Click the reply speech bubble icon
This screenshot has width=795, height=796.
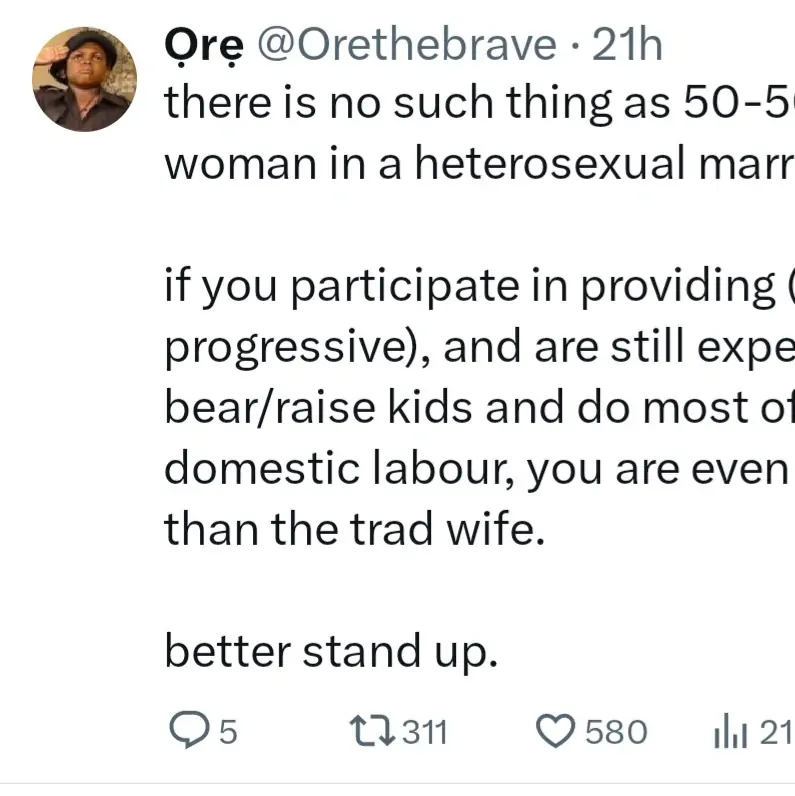(188, 733)
